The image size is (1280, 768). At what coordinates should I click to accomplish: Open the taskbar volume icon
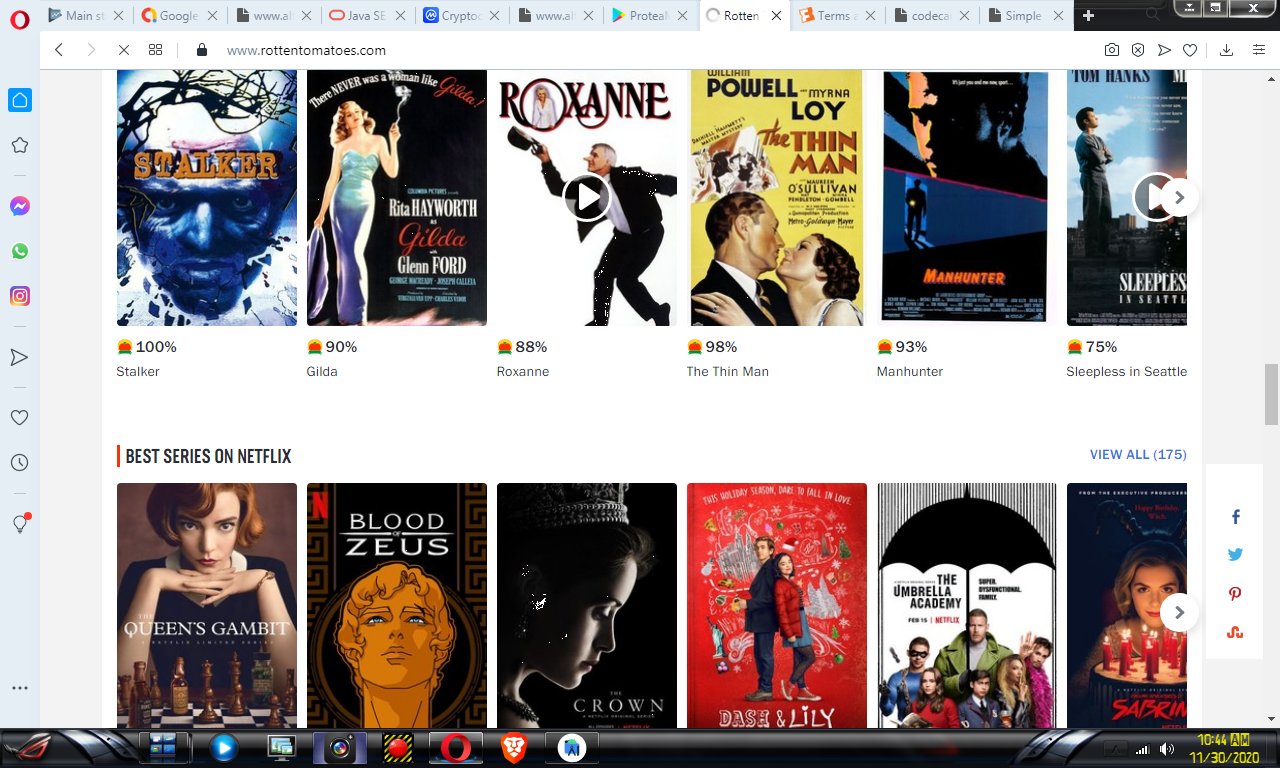pyautogui.click(x=1167, y=749)
